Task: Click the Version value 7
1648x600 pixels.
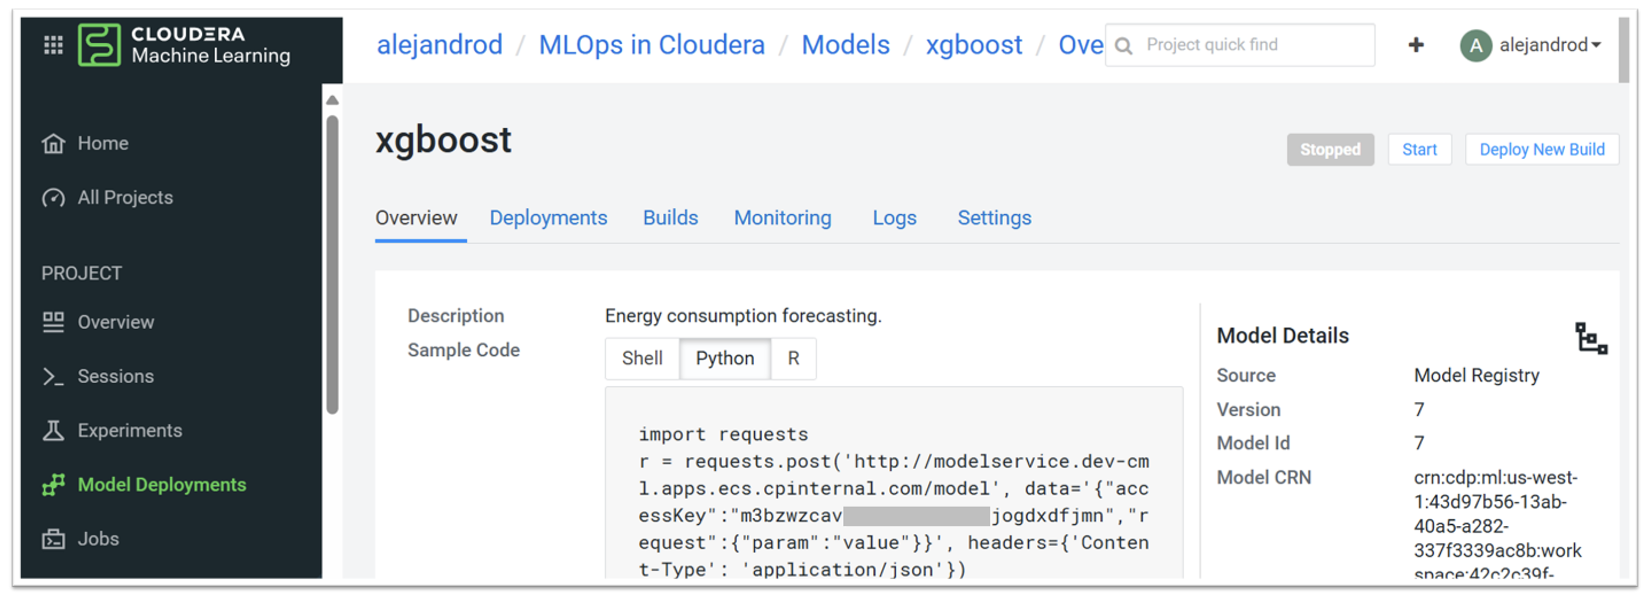Action: point(1419,410)
